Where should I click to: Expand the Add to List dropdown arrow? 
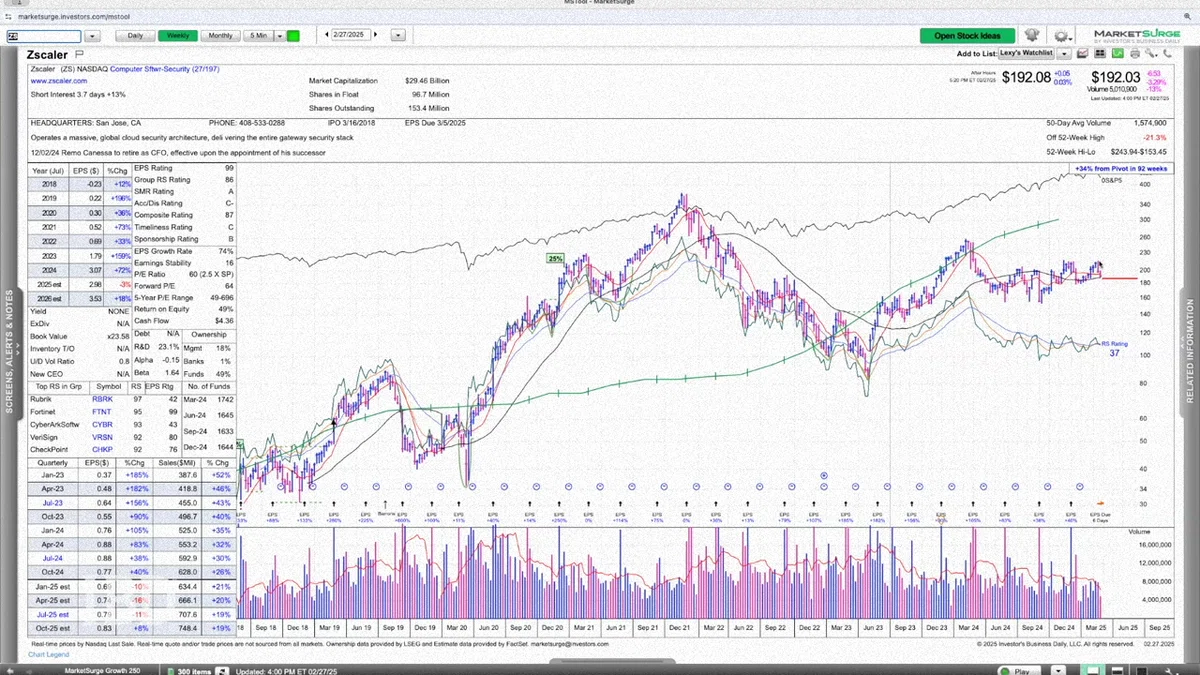click(x=1064, y=53)
